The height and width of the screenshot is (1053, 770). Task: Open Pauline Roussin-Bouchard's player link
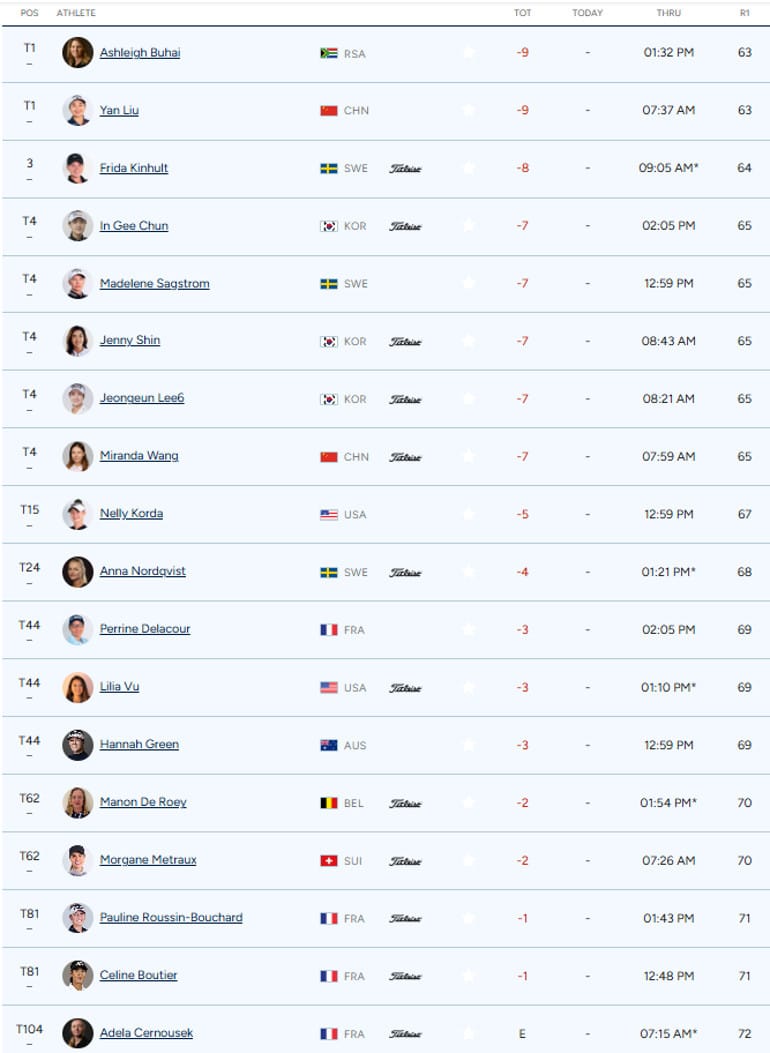(171, 917)
